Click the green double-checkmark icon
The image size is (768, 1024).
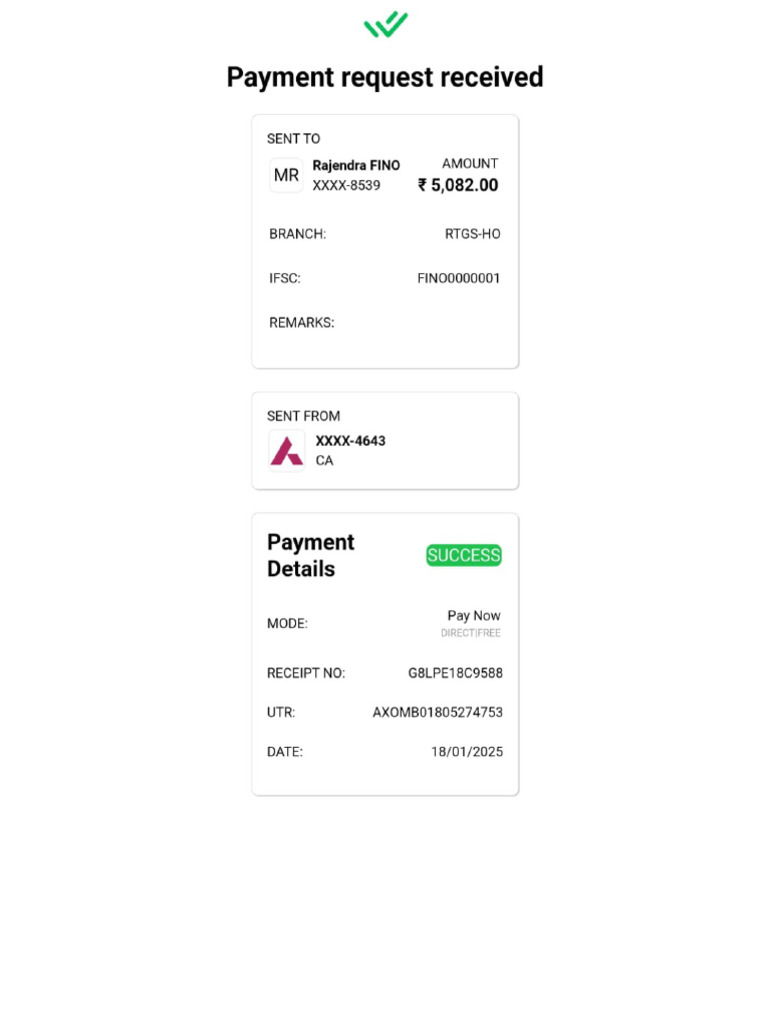385,25
